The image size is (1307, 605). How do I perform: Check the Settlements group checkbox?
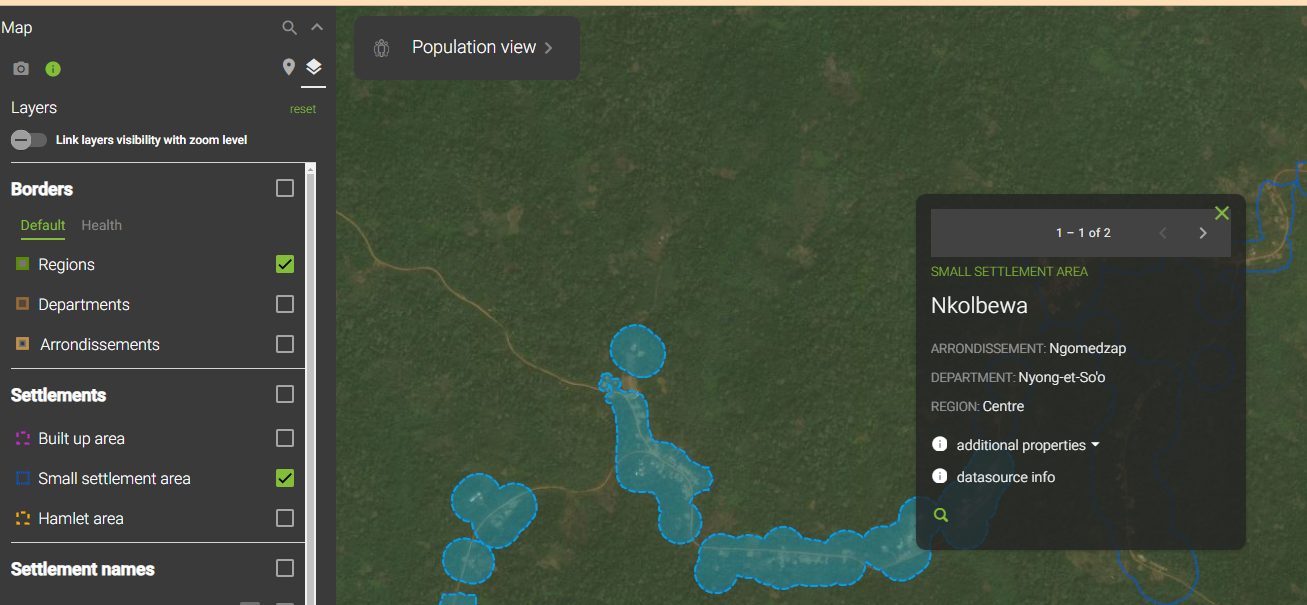[285, 394]
